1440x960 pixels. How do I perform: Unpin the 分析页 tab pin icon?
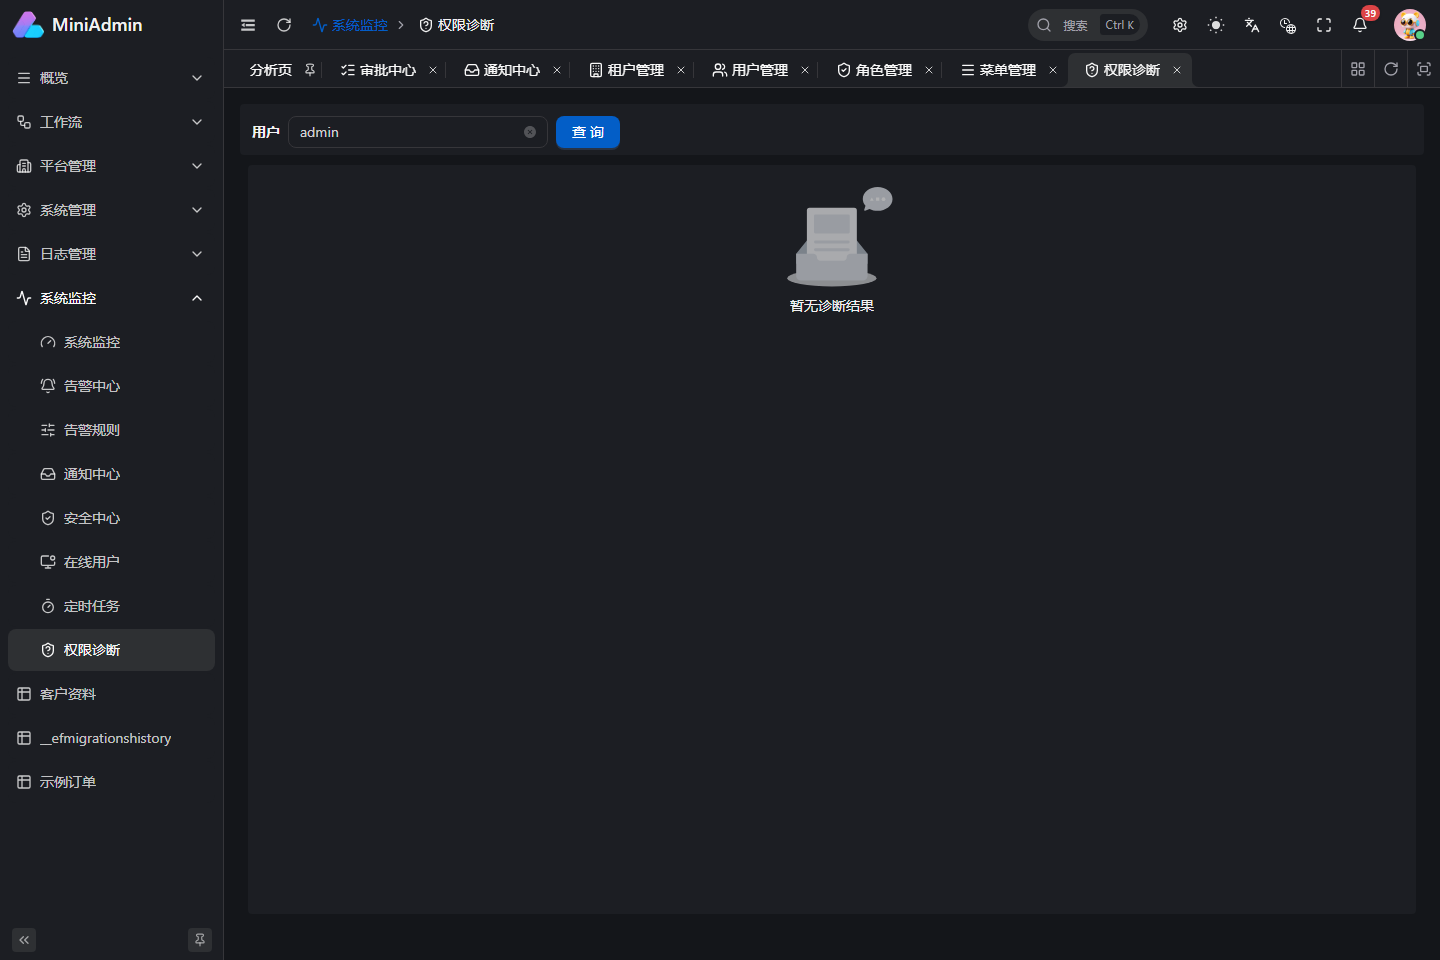click(x=310, y=70)
